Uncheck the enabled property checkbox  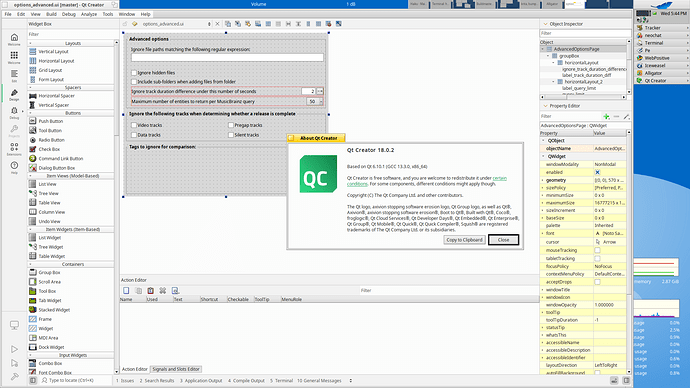pyautogui.click(x=597, y=172)
